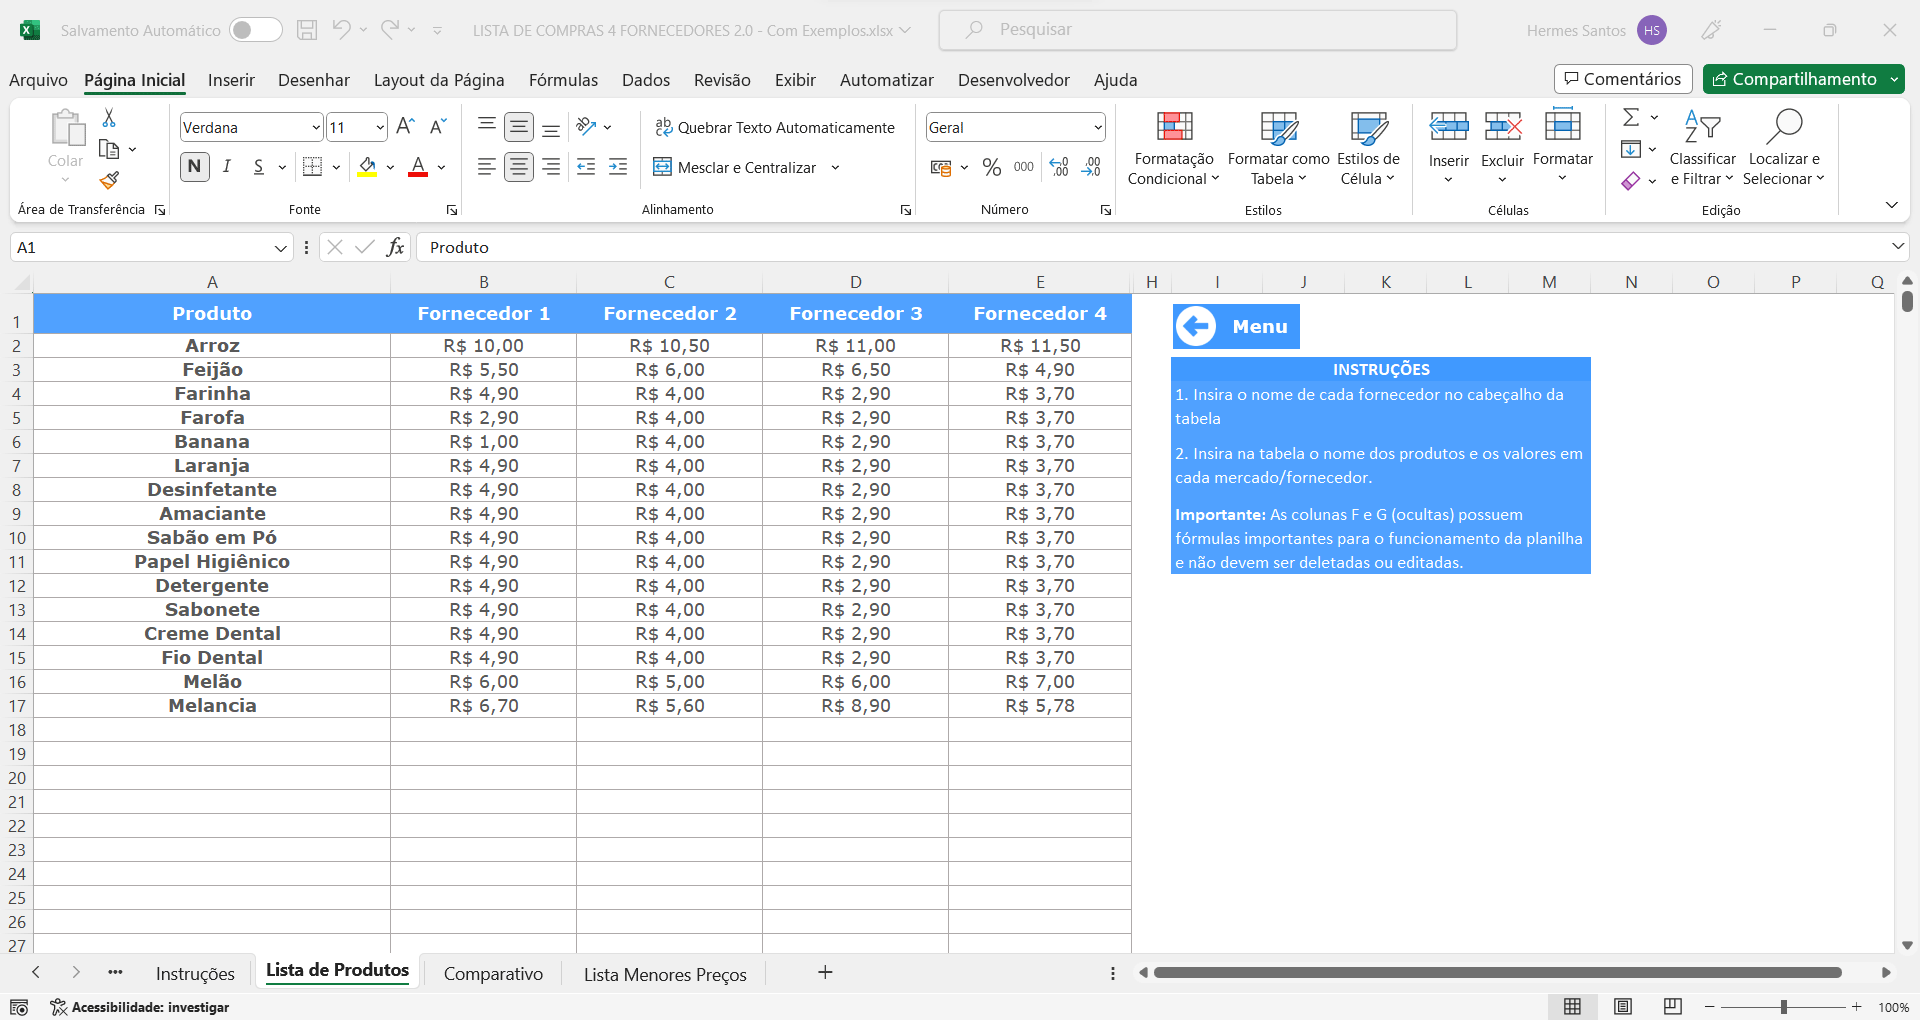Screen dimensions: 1920x1020
Task: Expand the formula bar chevron
Action: click(x=1898, y=246)
